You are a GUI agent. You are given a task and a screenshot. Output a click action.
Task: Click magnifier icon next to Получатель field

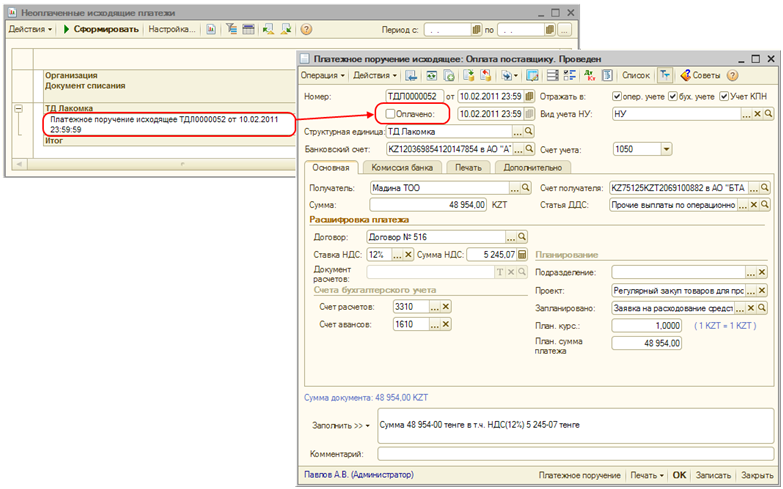coord(524,187)
